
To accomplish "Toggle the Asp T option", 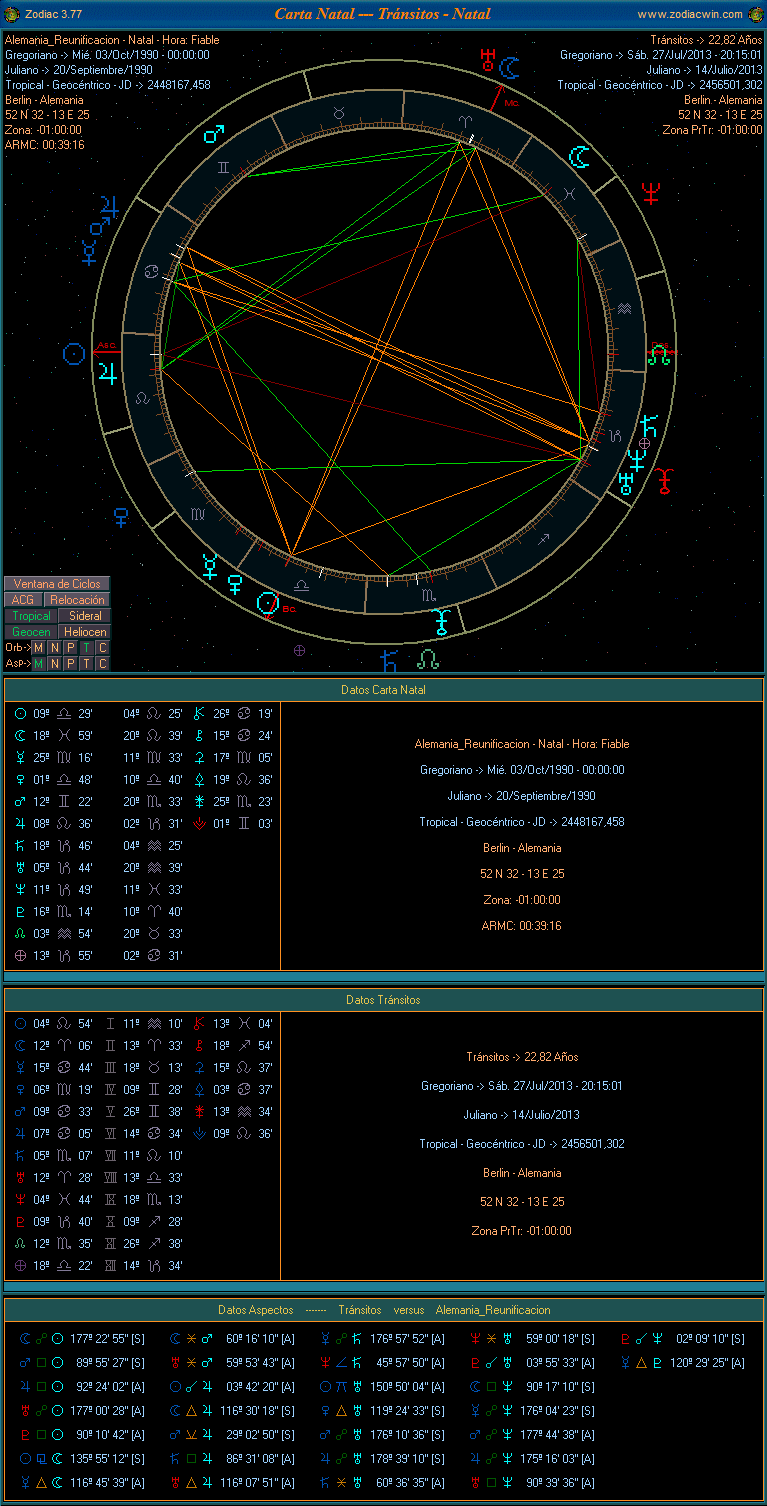I will [x=86, y=663].
